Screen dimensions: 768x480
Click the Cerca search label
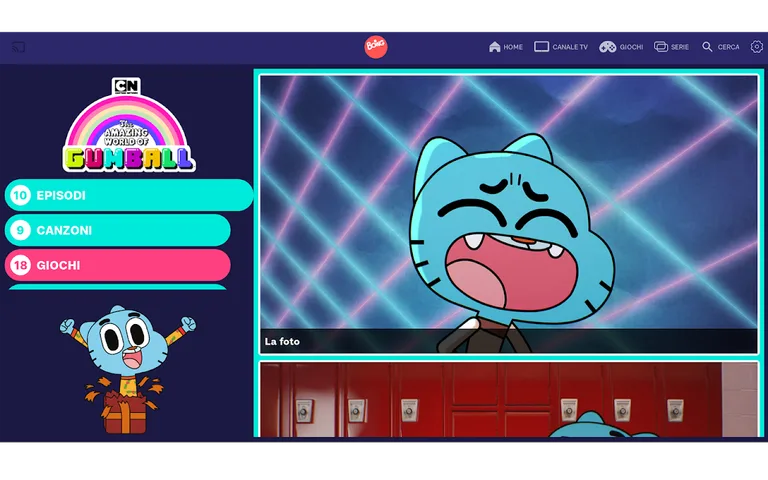point(728,47)
